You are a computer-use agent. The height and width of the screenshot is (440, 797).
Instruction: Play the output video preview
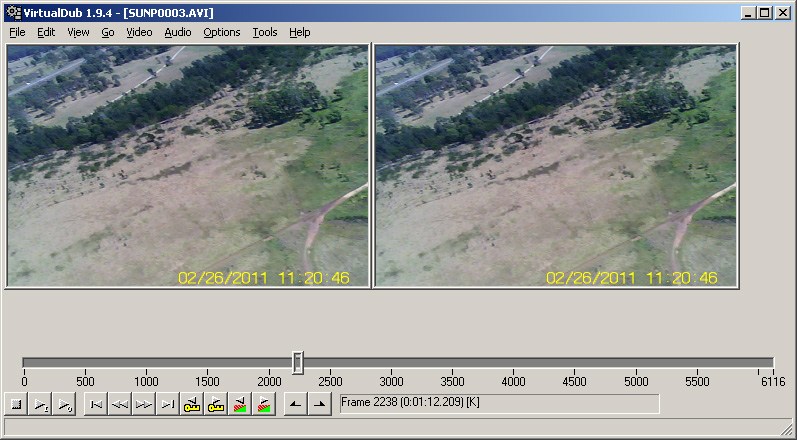click(x=65, y=404)
